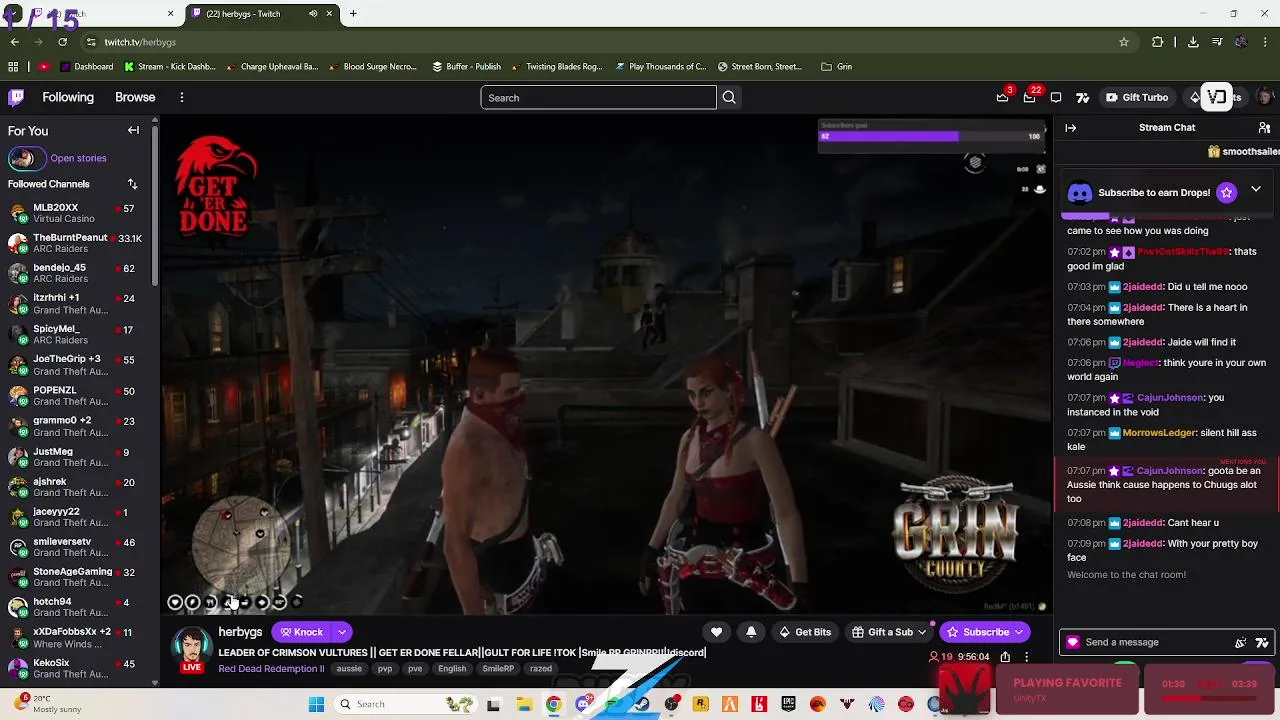Open the Whispers chat bubble icon

[x=1056, y=97]
